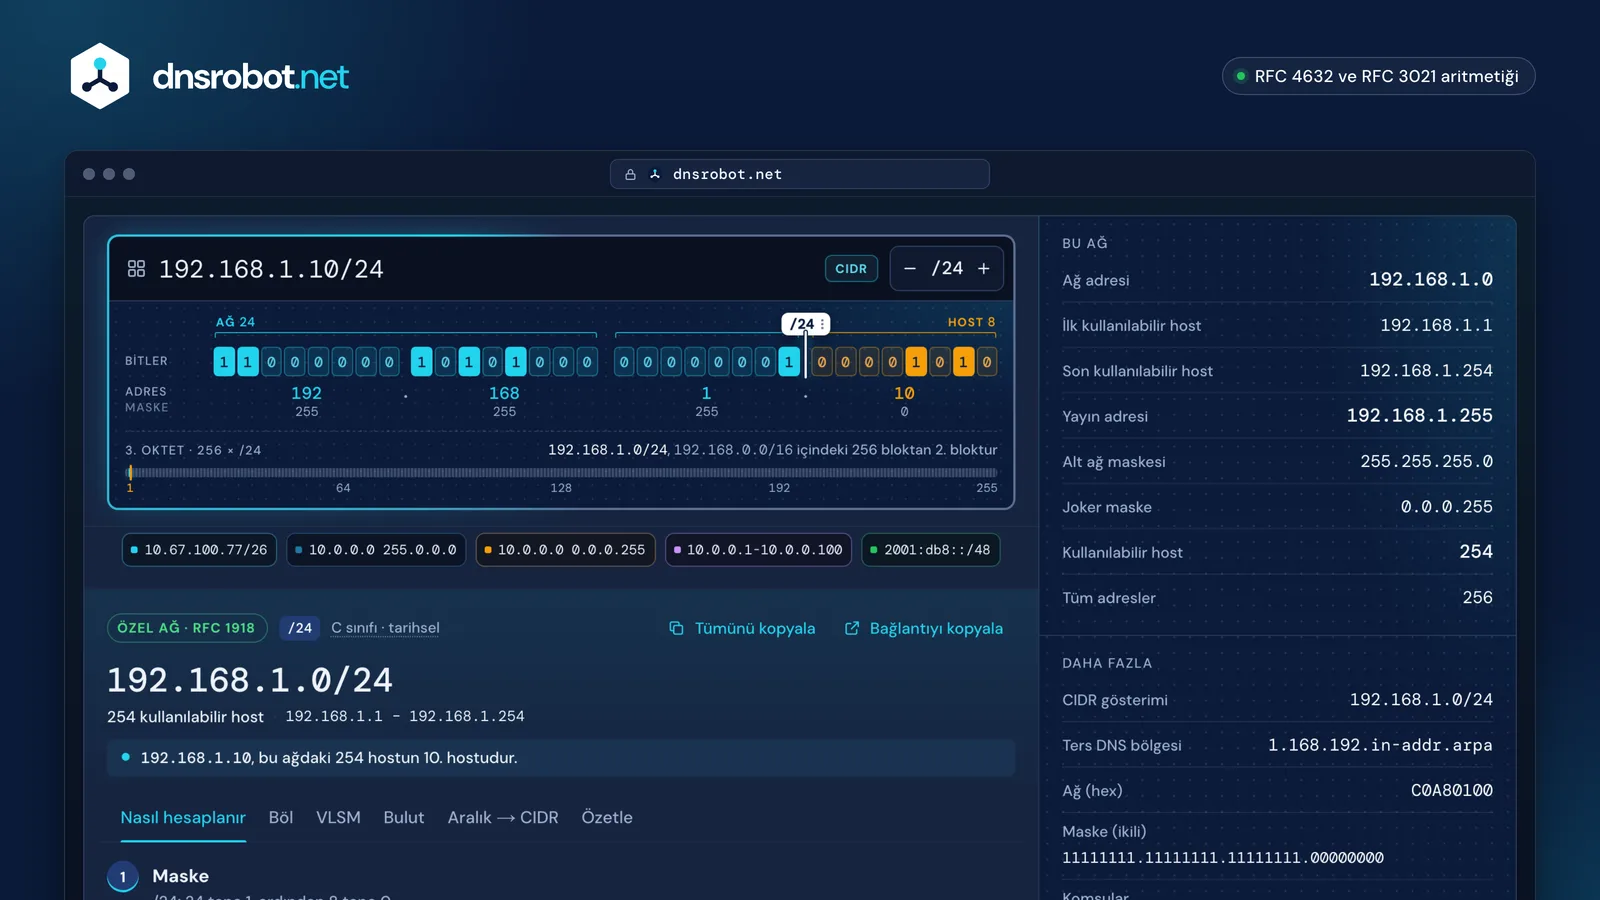Screen dimensions: 1600x900
Task: Select the example chip 10.67.100.77/26
Action: (x=199, y=550)
